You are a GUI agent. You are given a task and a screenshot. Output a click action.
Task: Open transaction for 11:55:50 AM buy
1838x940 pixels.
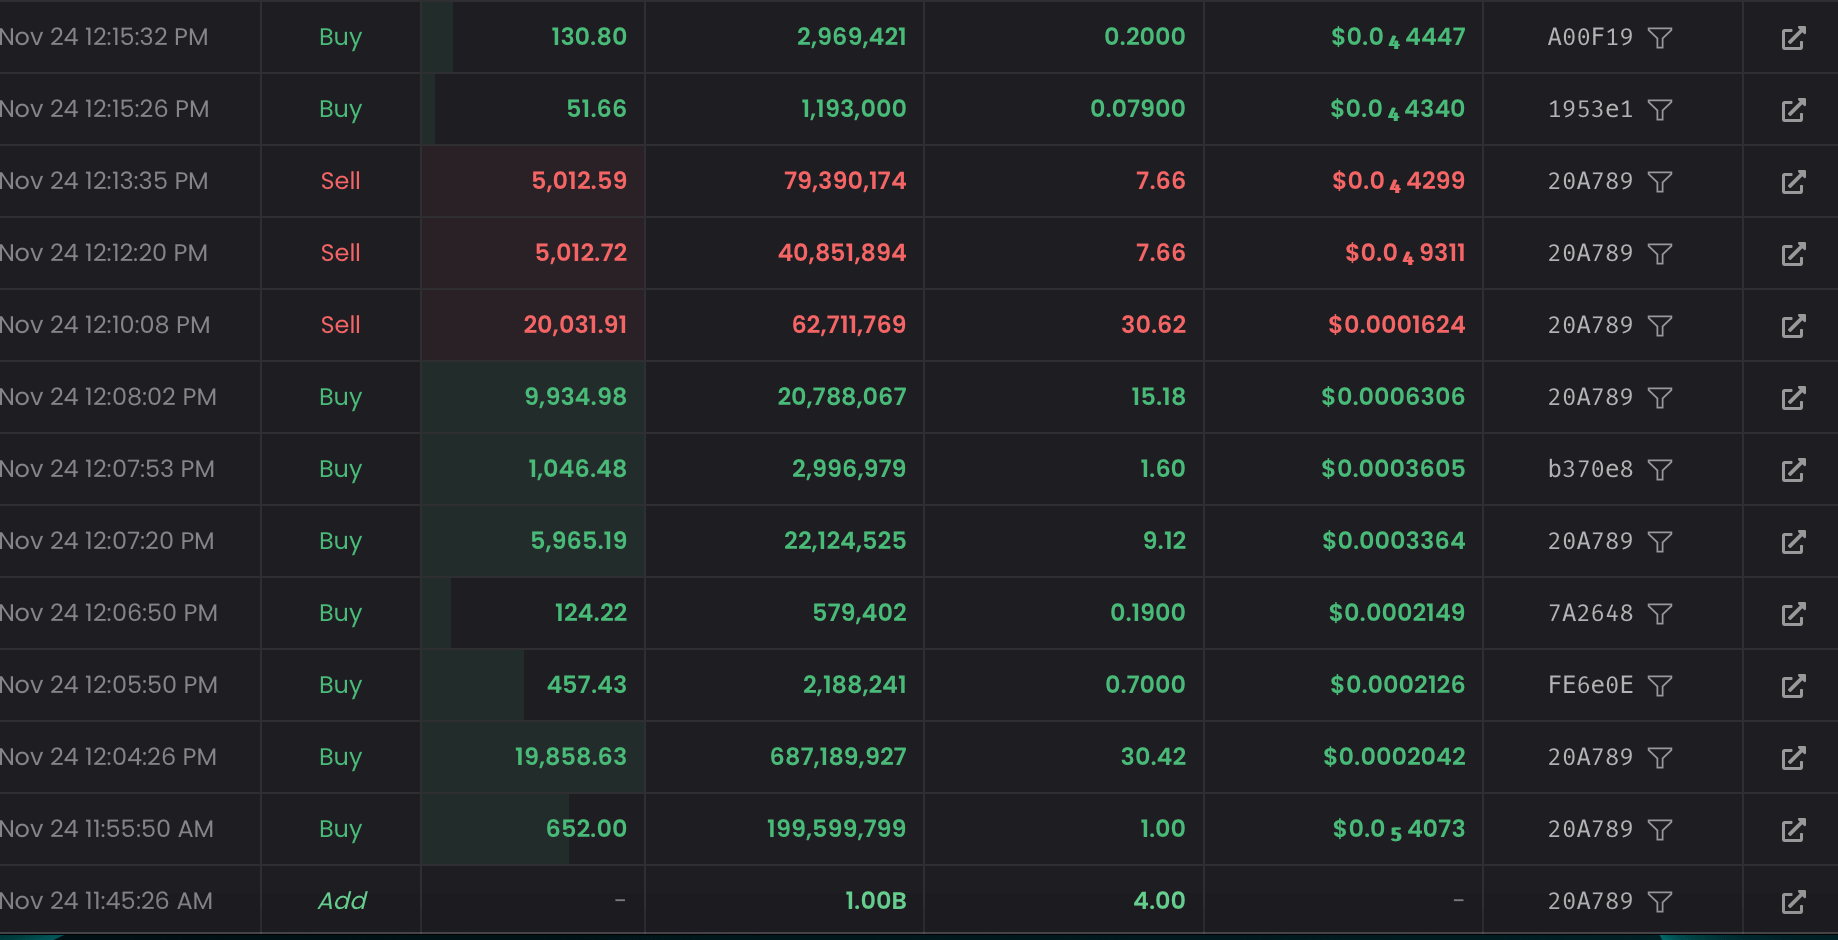1793,830
